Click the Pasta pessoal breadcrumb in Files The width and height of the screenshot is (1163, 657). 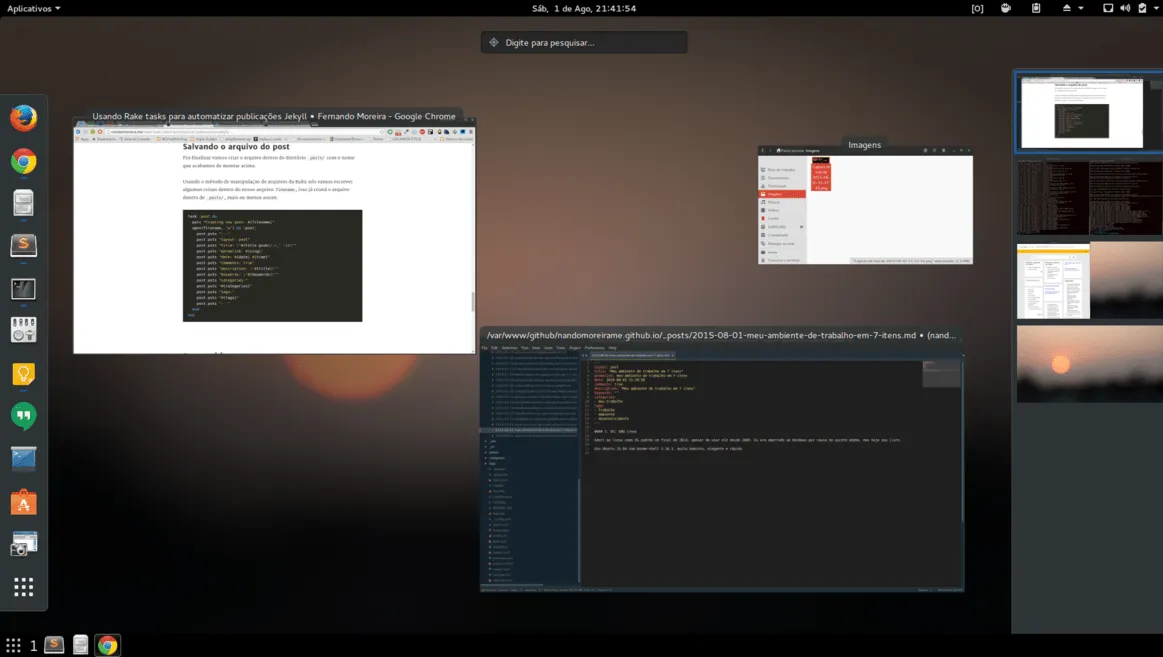click(x=789, y=151)
